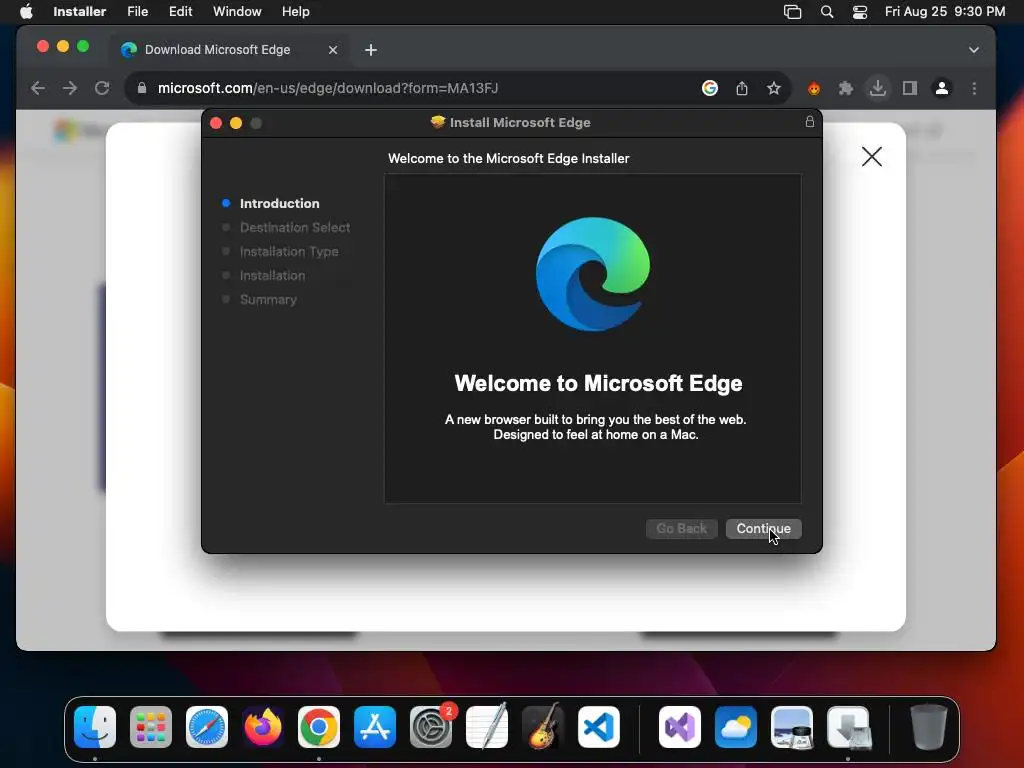Click the Google icon in address bar
Screen dimensions: 1024x768
point(710,88)
